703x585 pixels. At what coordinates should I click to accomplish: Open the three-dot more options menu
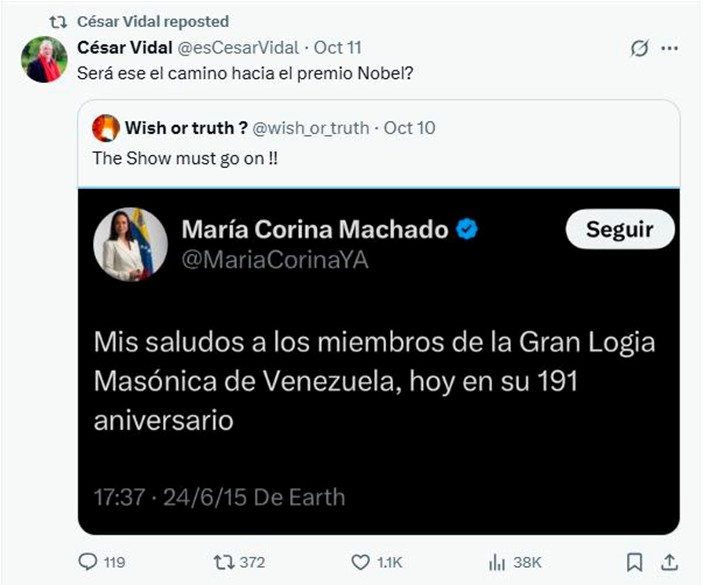670,48
